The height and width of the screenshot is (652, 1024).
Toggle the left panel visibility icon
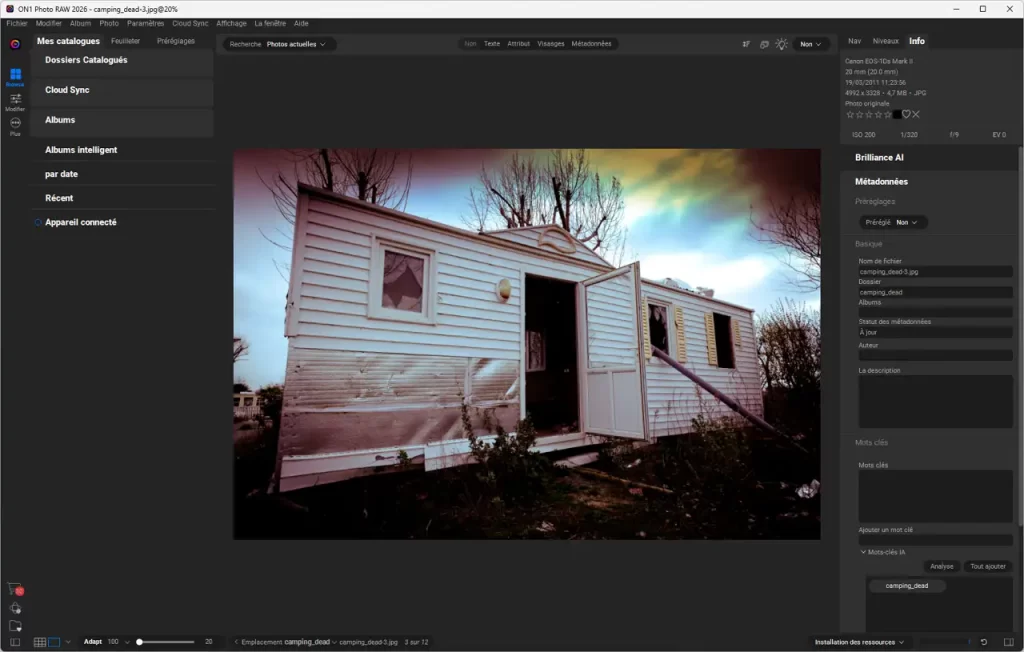(15, 642)
